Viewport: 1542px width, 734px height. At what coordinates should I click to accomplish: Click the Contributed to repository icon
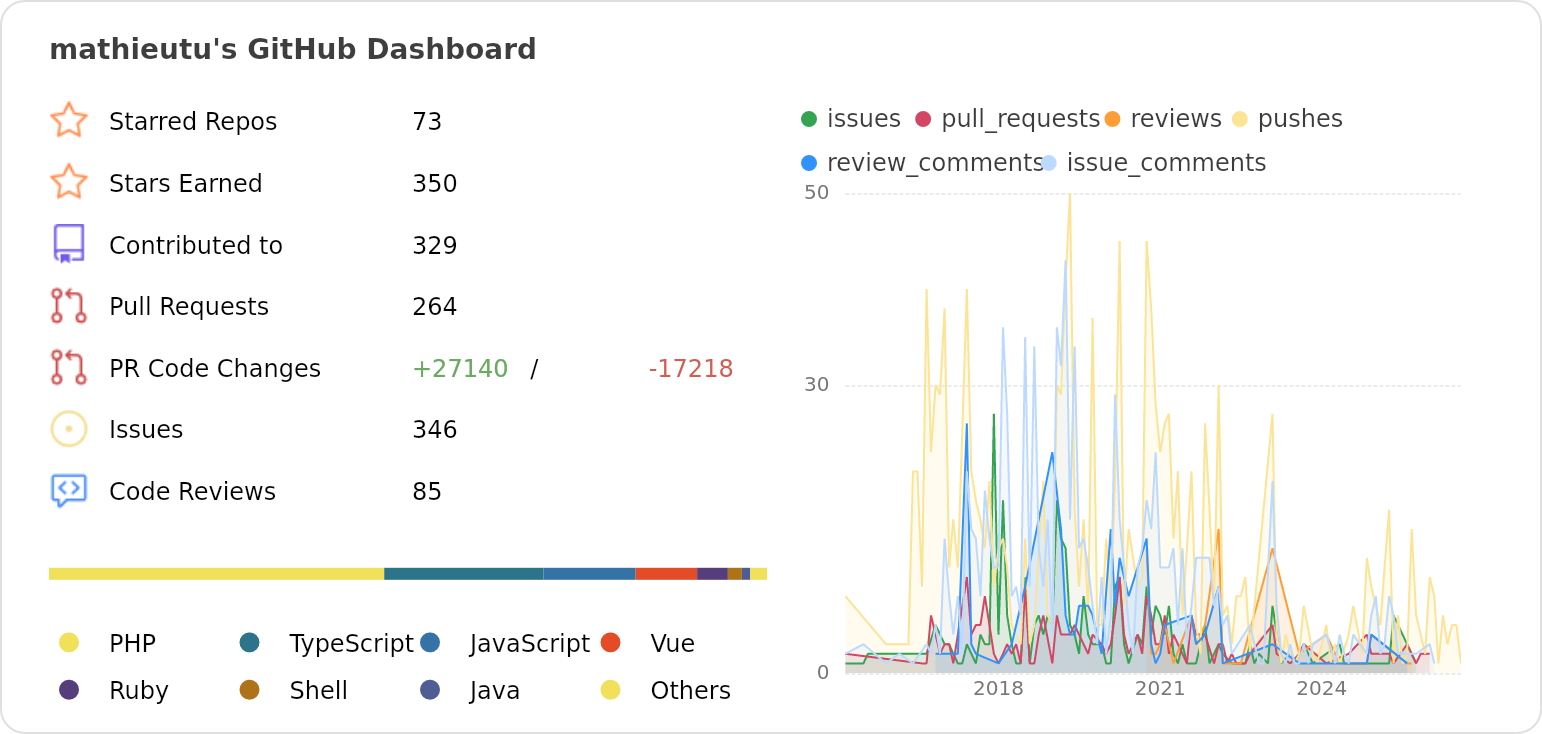point(68,245)
